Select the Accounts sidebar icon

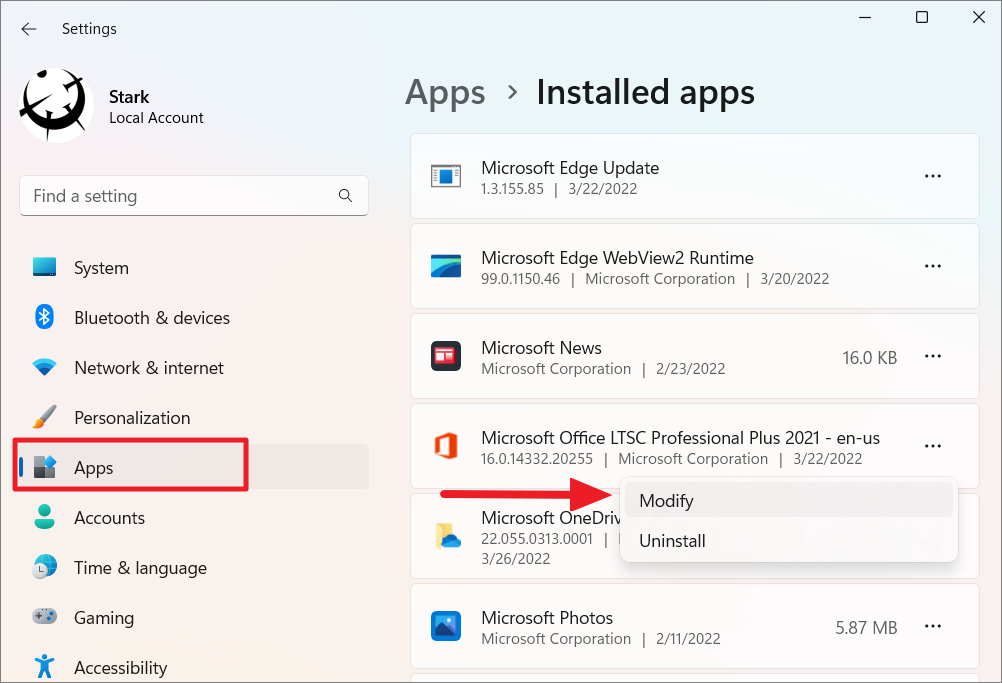coord(44,517)
